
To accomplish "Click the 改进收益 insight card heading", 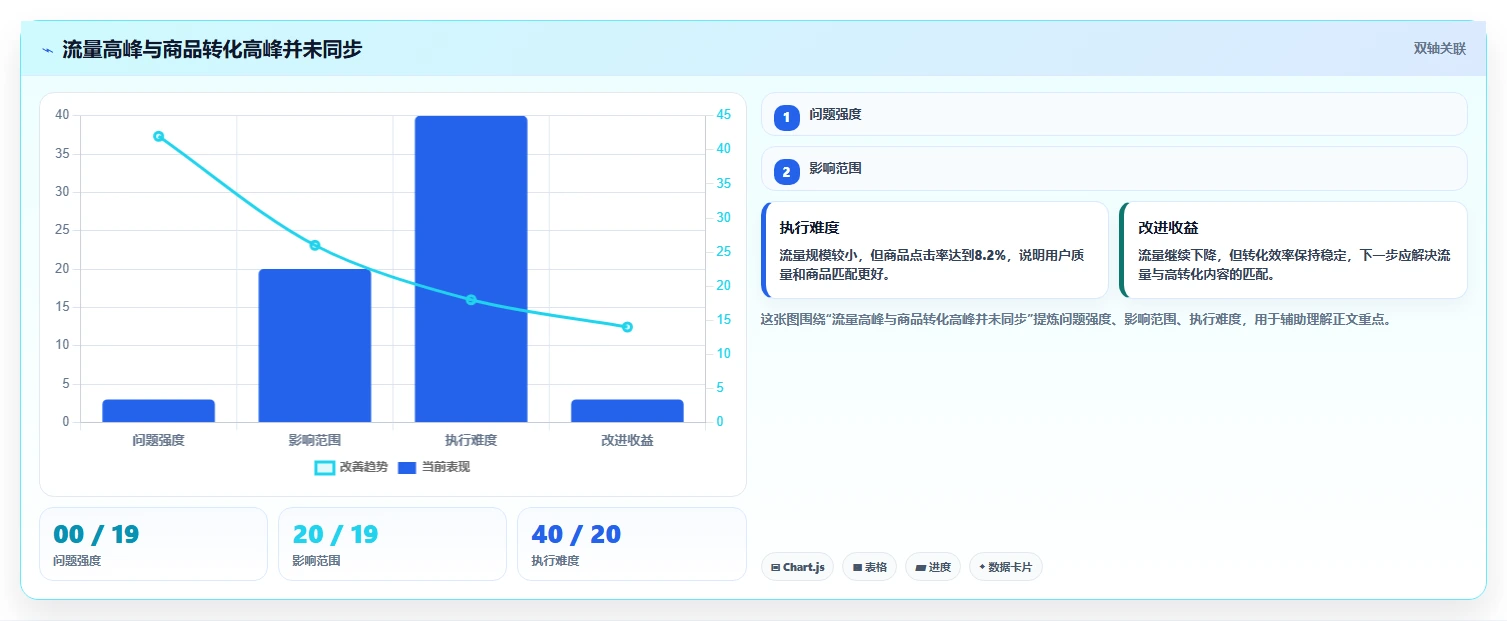I will (x=1168, y=228).
